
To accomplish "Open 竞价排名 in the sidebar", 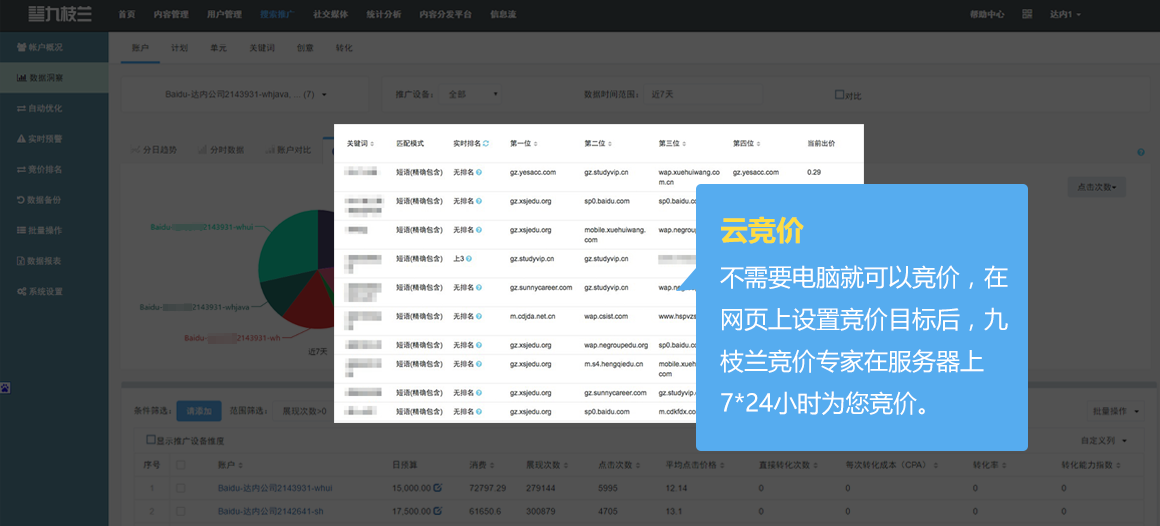I will click(54, 169).
